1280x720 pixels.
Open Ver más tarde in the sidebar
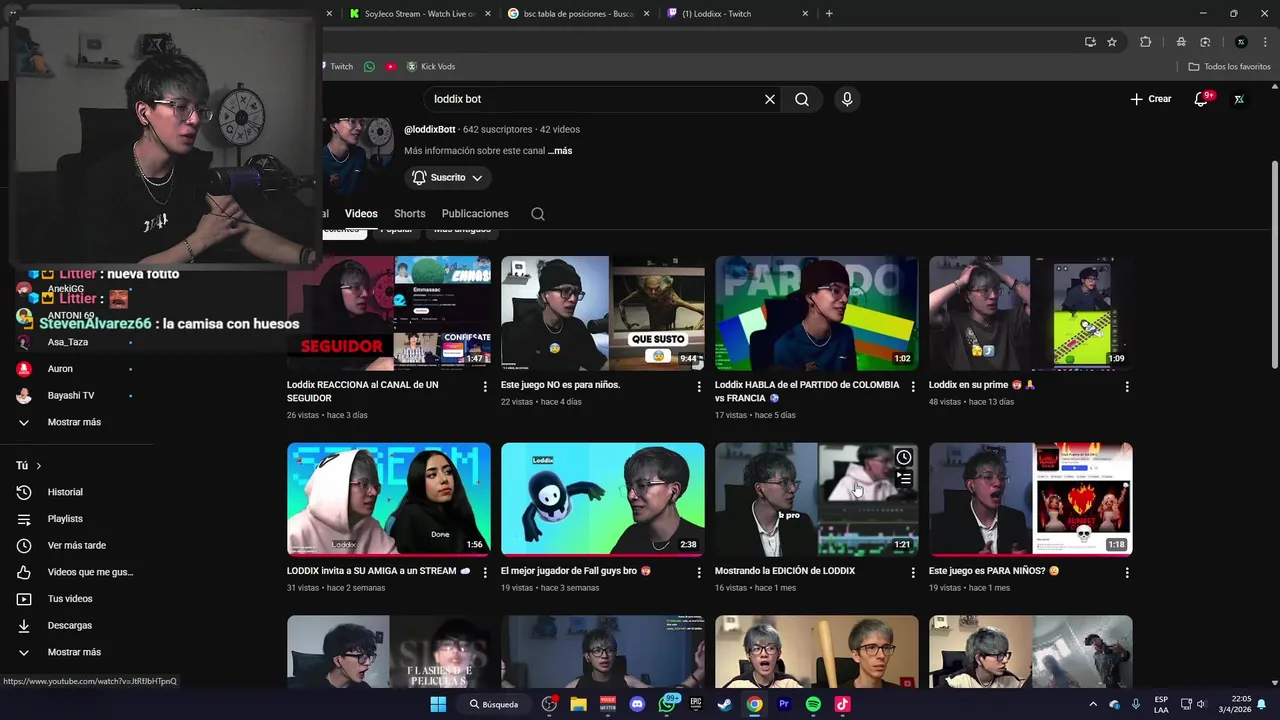(x=76, y=545)
